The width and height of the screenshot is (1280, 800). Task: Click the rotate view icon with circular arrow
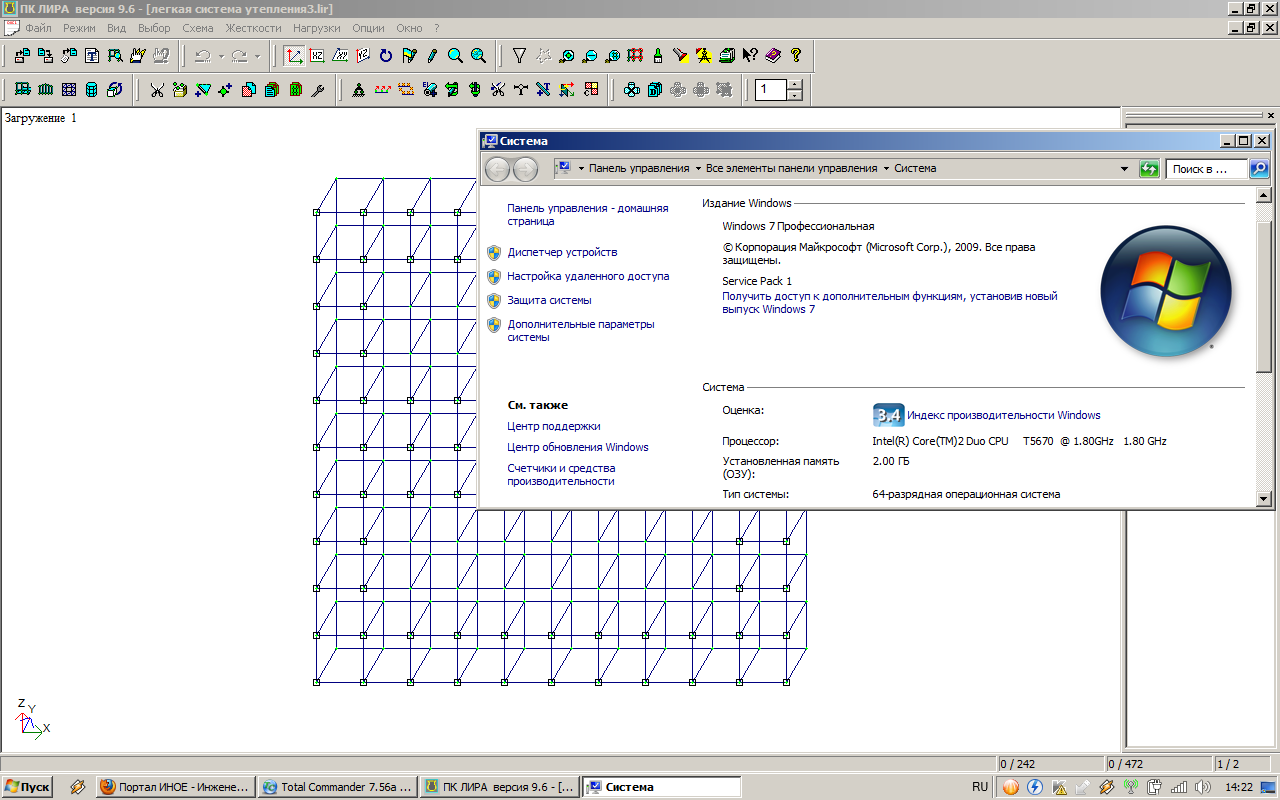coord(386,56)
